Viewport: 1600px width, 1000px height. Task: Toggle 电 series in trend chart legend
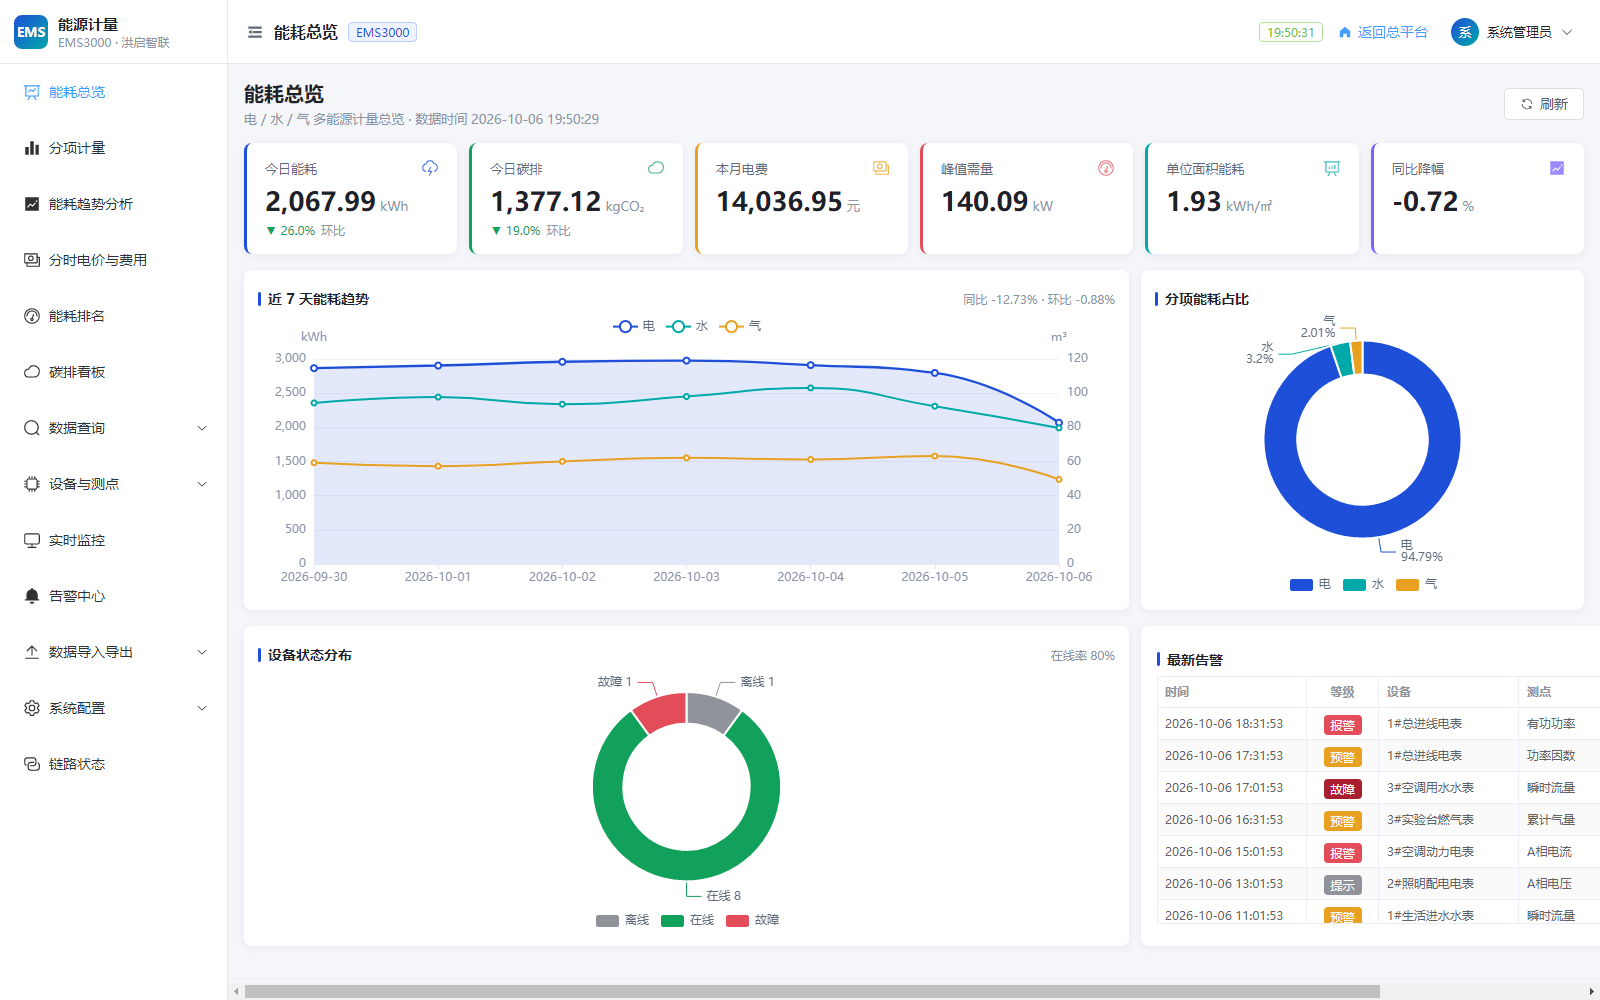click(634, 326)
